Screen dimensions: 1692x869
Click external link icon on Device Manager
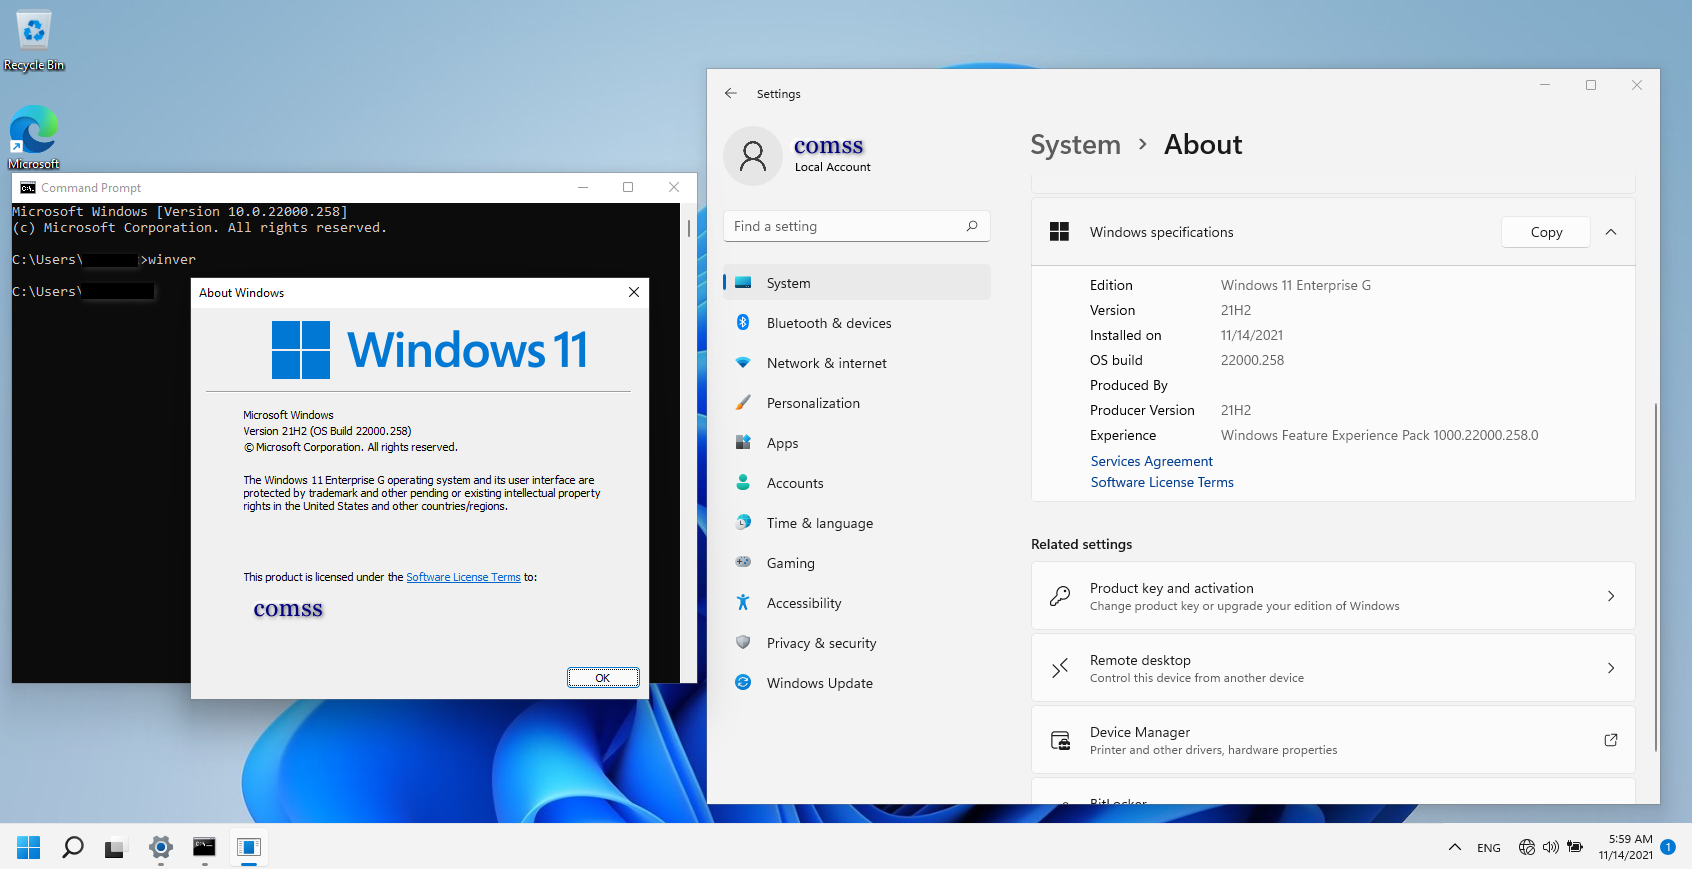point(1611,740)
